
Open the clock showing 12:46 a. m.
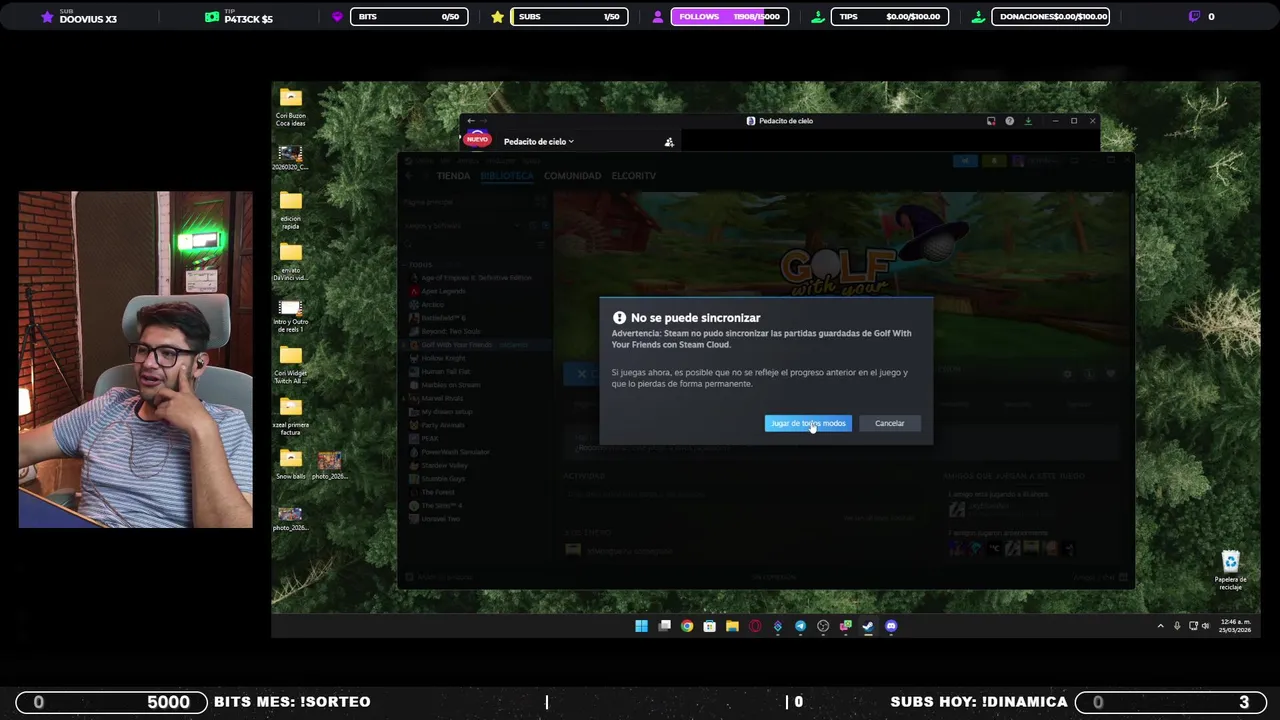(1234, 626)
